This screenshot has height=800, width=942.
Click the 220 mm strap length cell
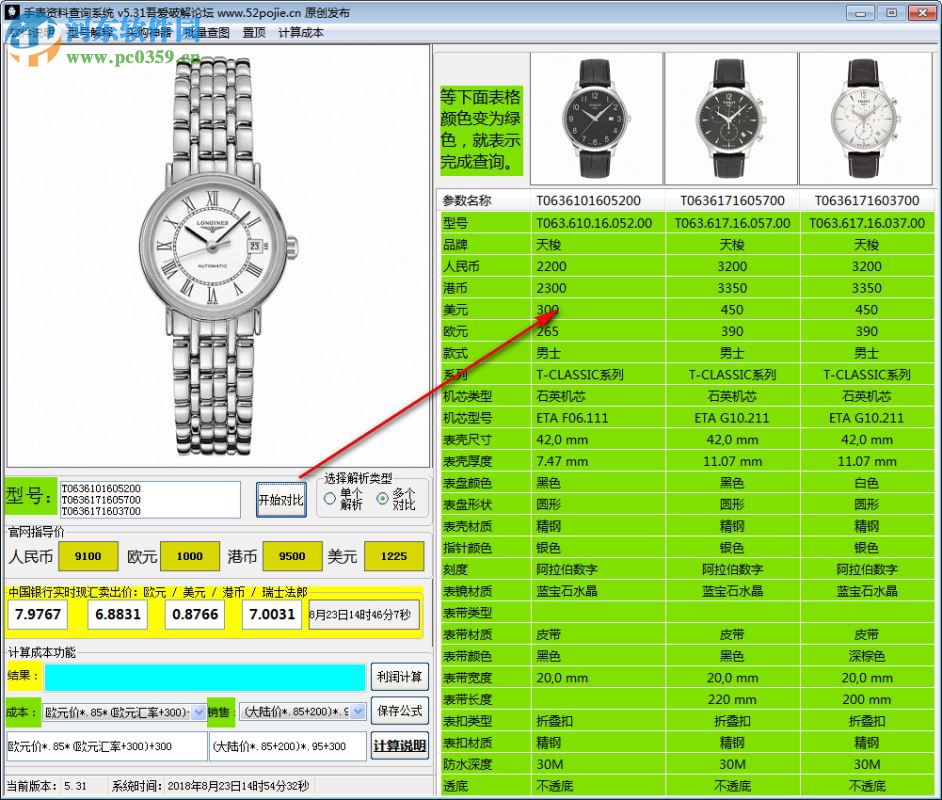(732, 699)
